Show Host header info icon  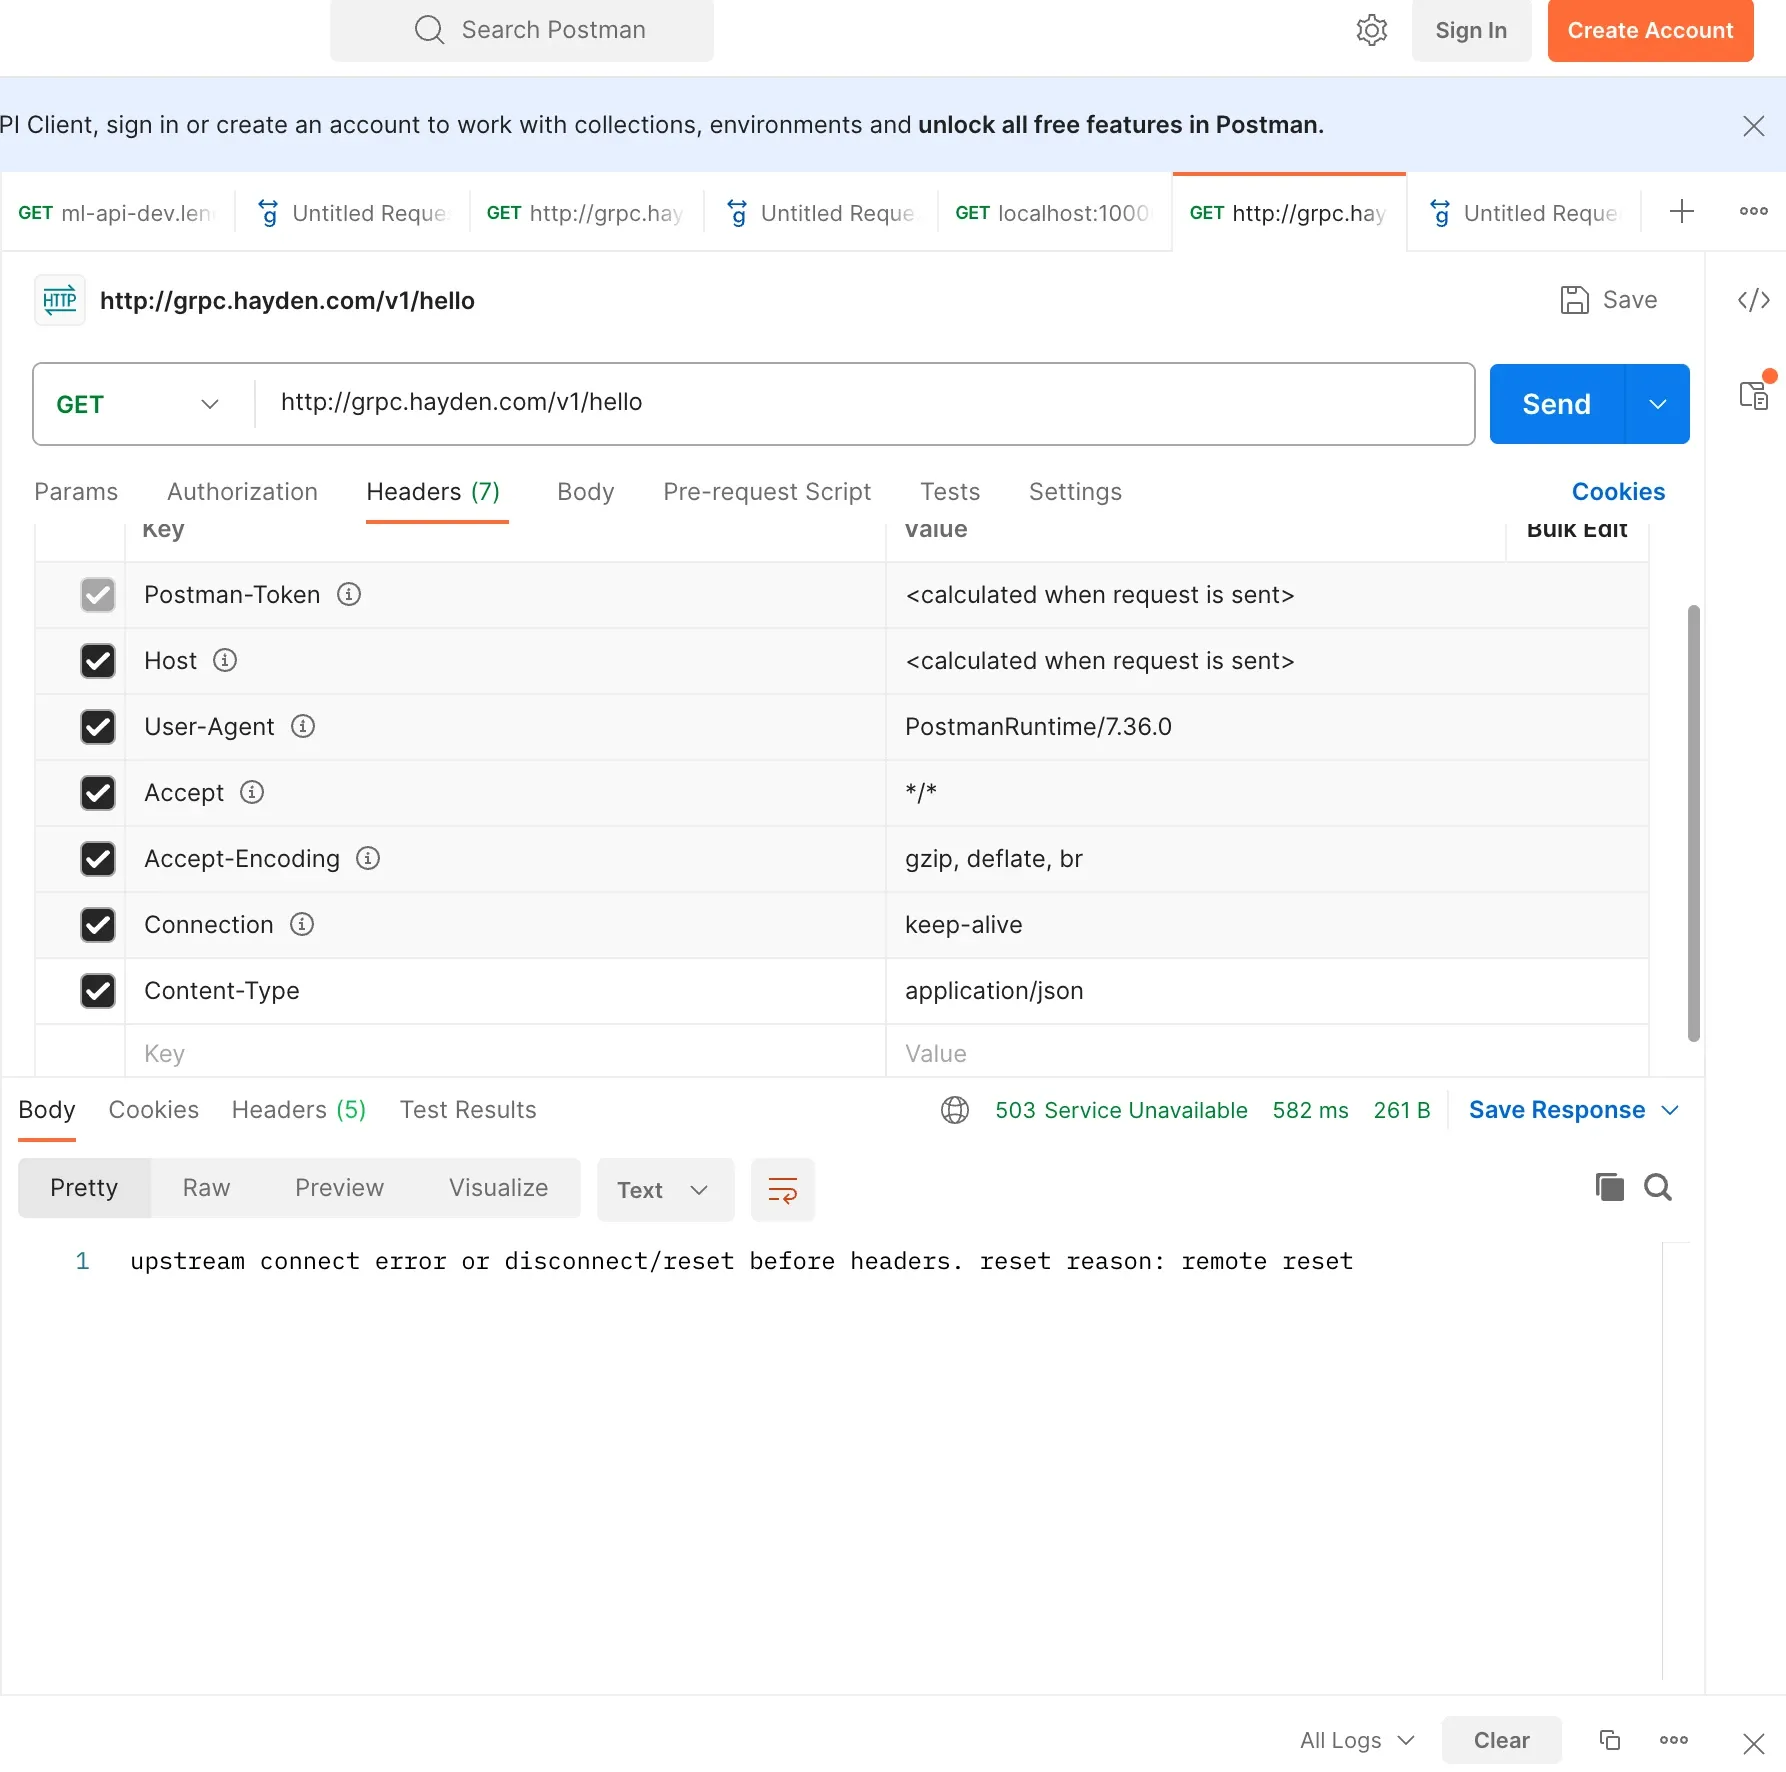pos(225,660)
